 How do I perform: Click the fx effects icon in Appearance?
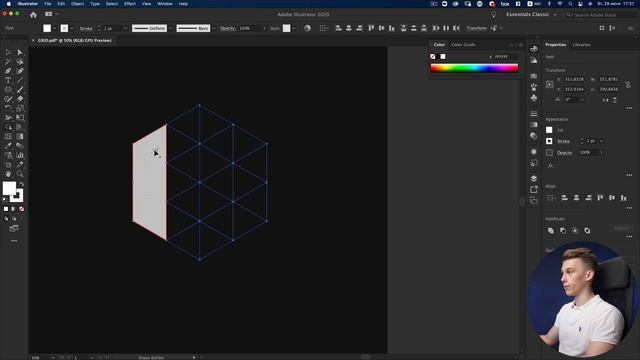(550, 165)
